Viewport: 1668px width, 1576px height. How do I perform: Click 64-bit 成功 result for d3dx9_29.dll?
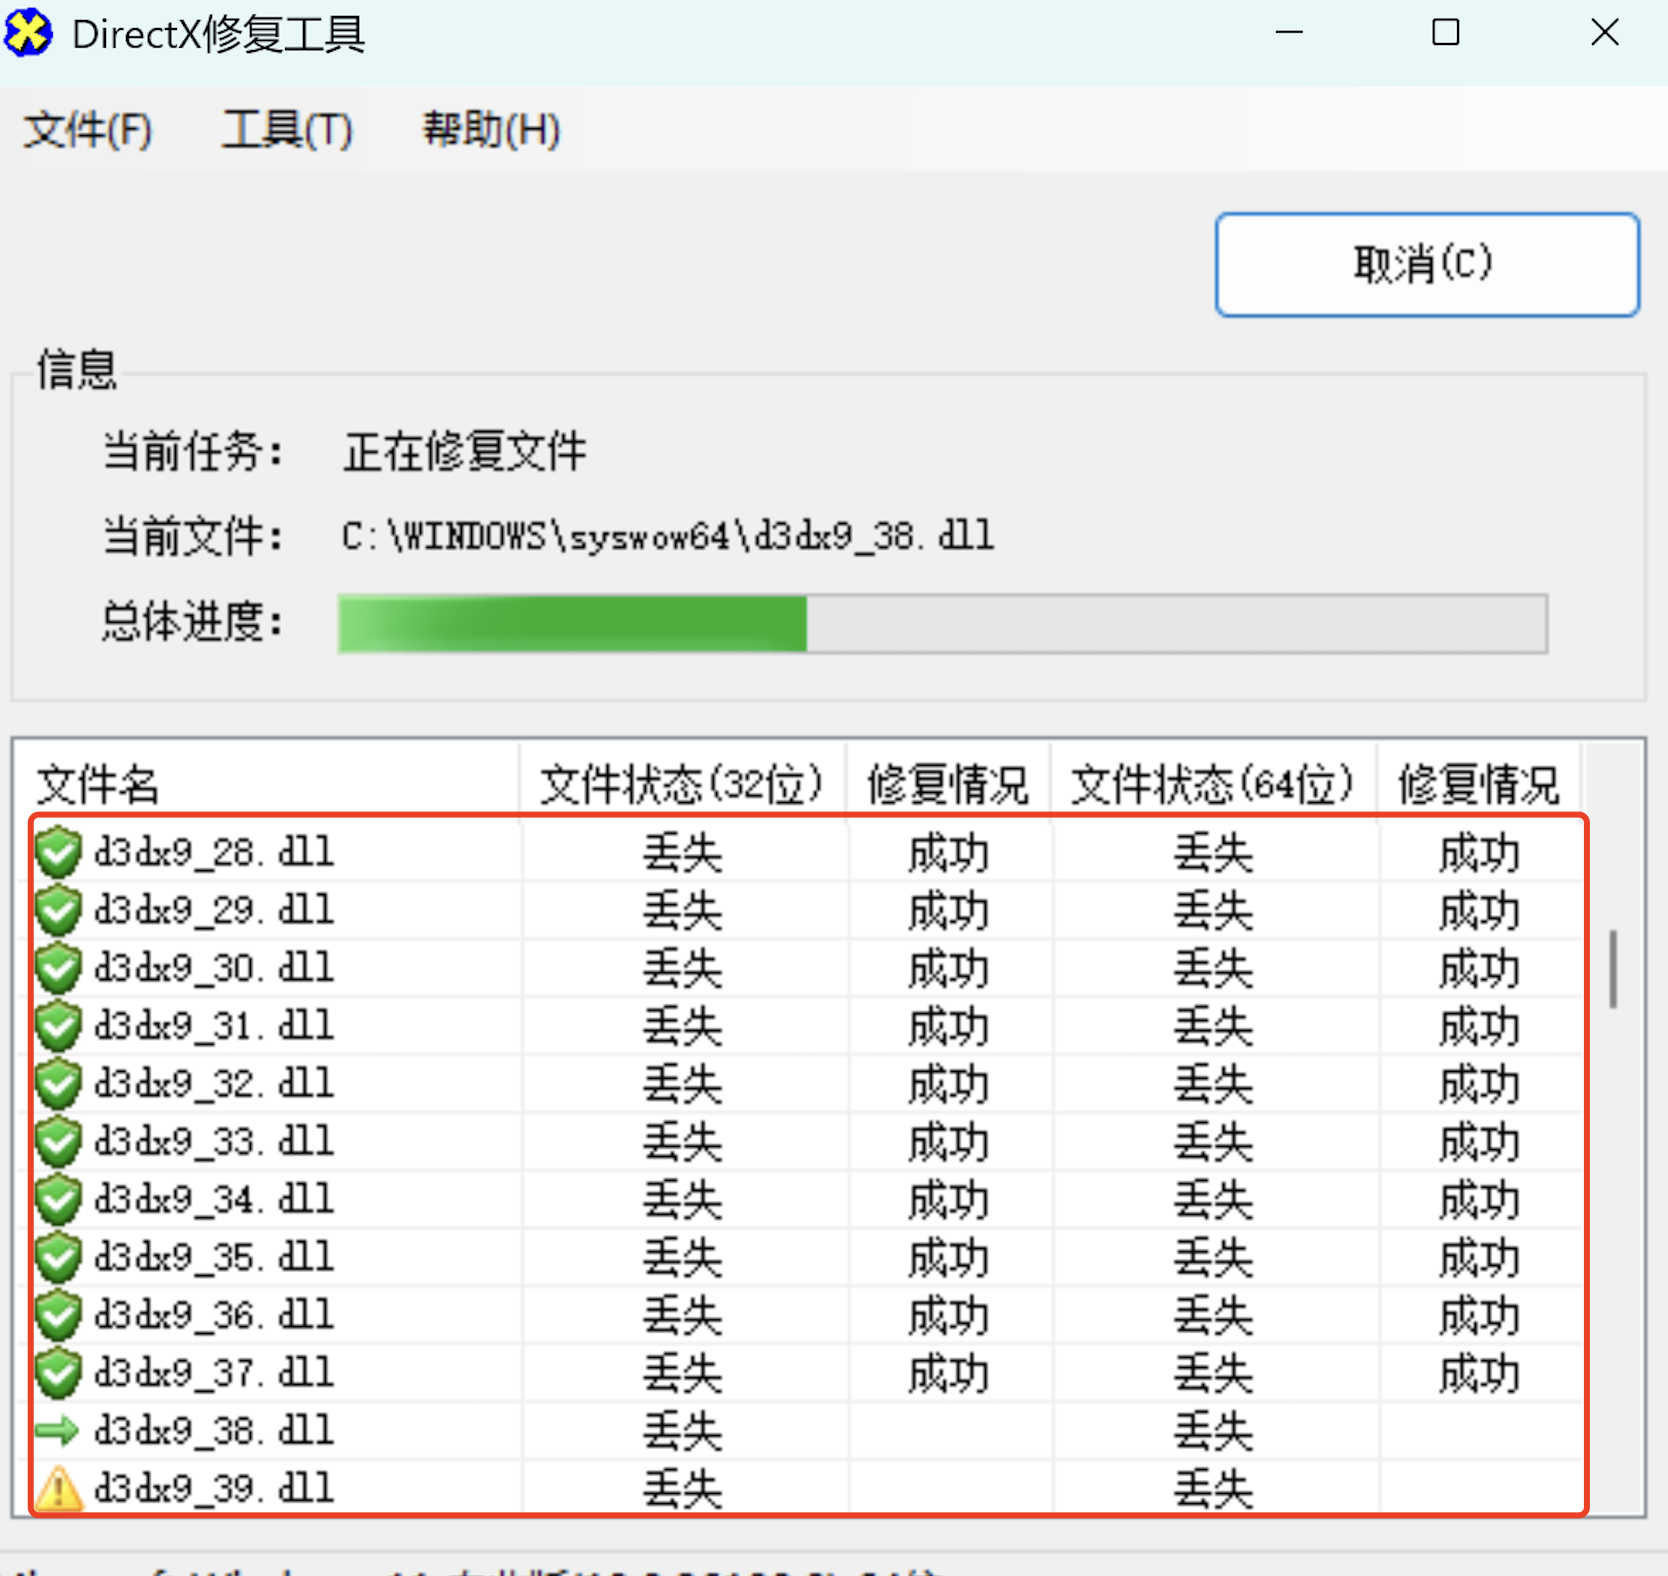point(1479,911)
